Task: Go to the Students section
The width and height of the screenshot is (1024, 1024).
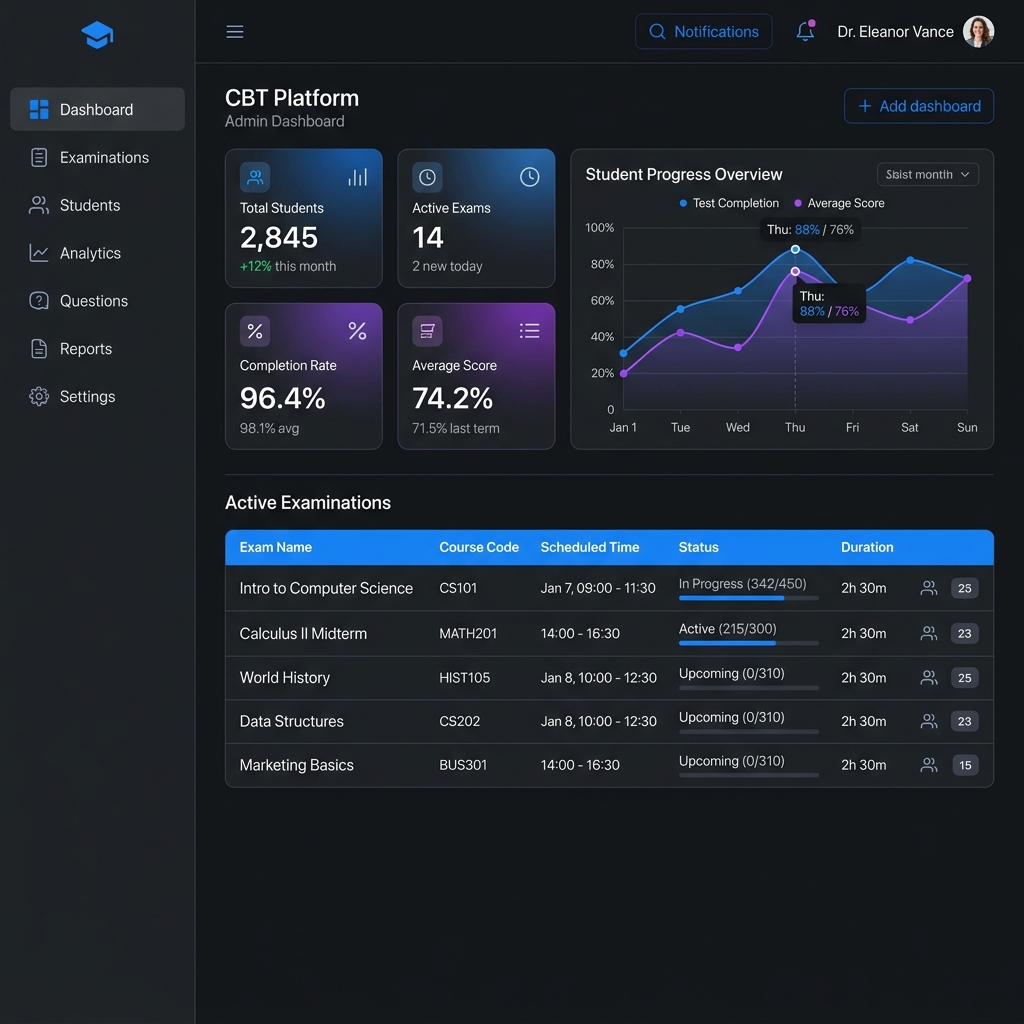Action: pos(97,205)
